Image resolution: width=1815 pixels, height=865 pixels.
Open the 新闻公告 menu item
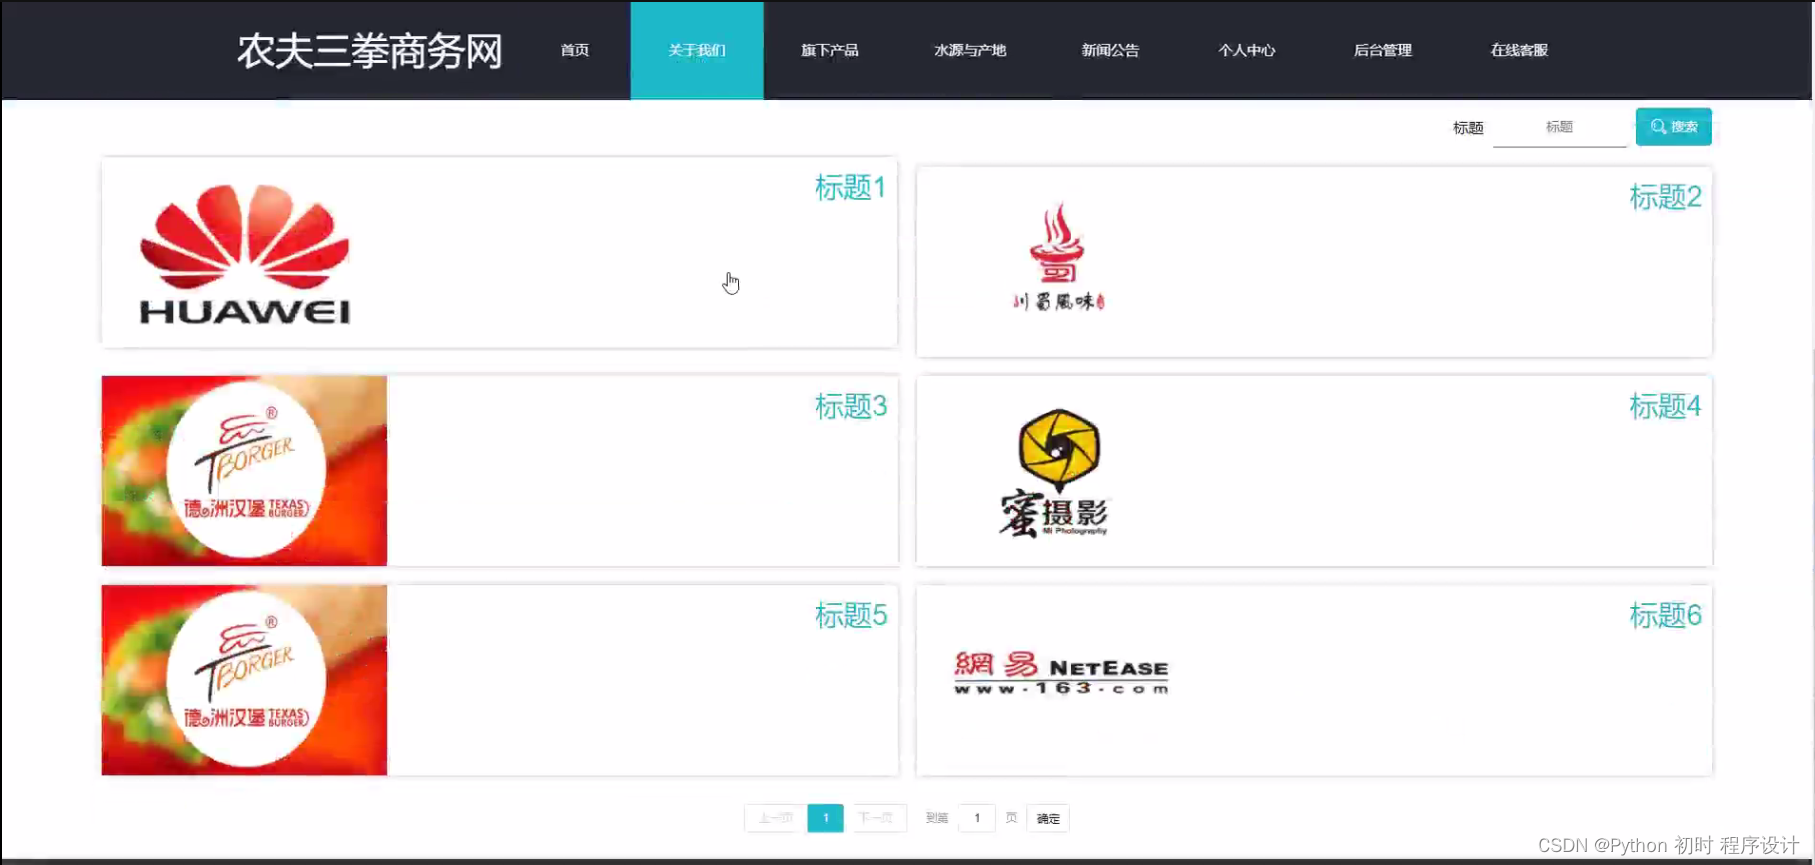tap(1110, 50)
